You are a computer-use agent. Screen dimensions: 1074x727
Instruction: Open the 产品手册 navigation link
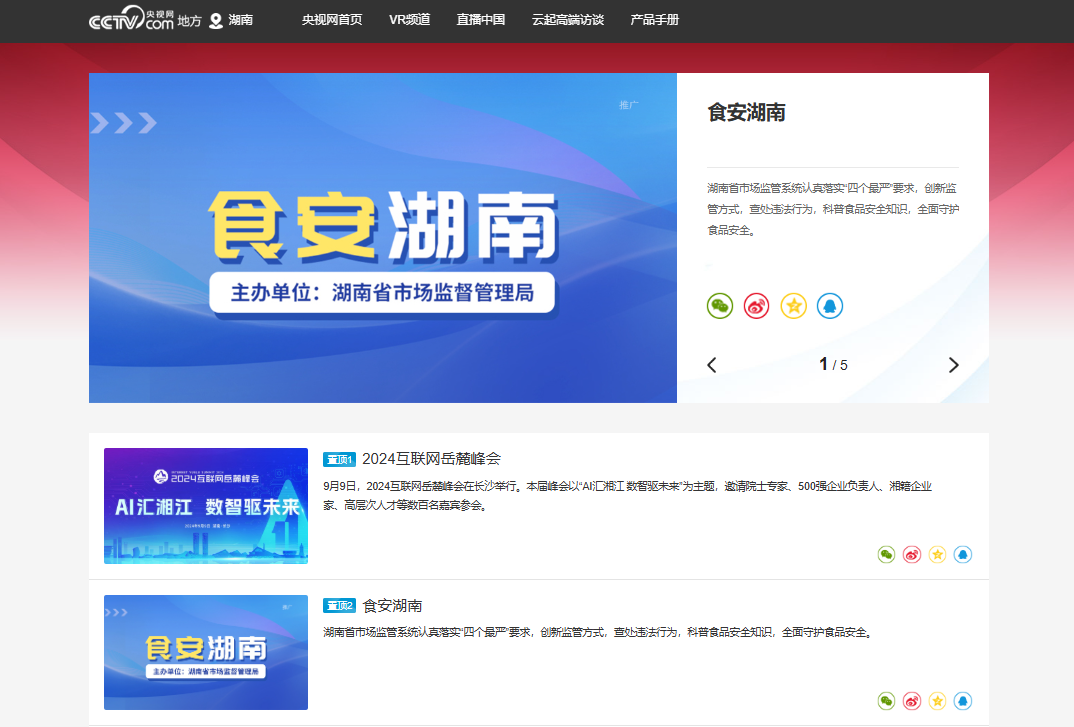point(655,20)
